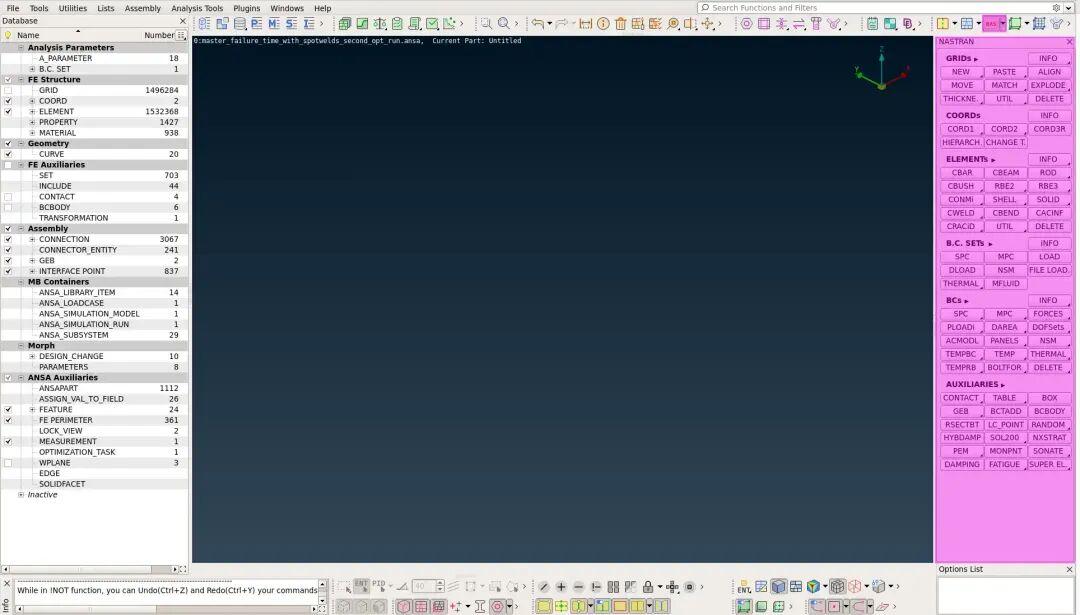
Task: Collapse the MB Containers group
Action: 21,282
